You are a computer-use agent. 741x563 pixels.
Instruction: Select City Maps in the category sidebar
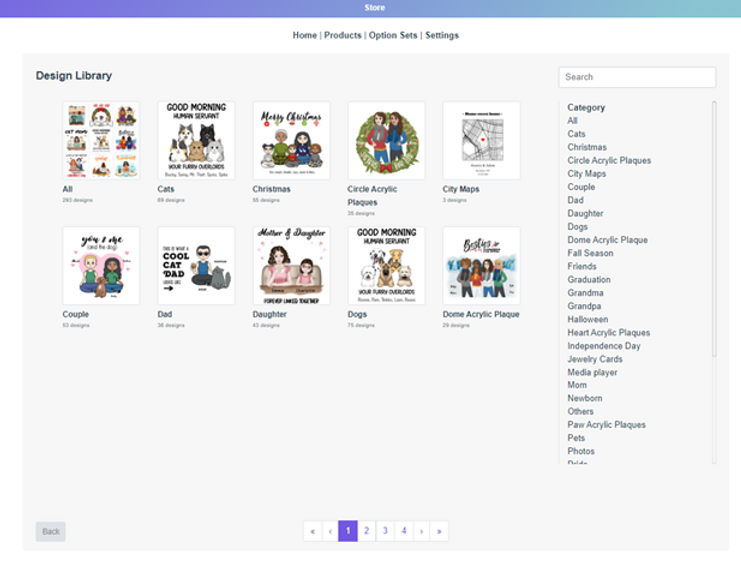click(586, 173)
